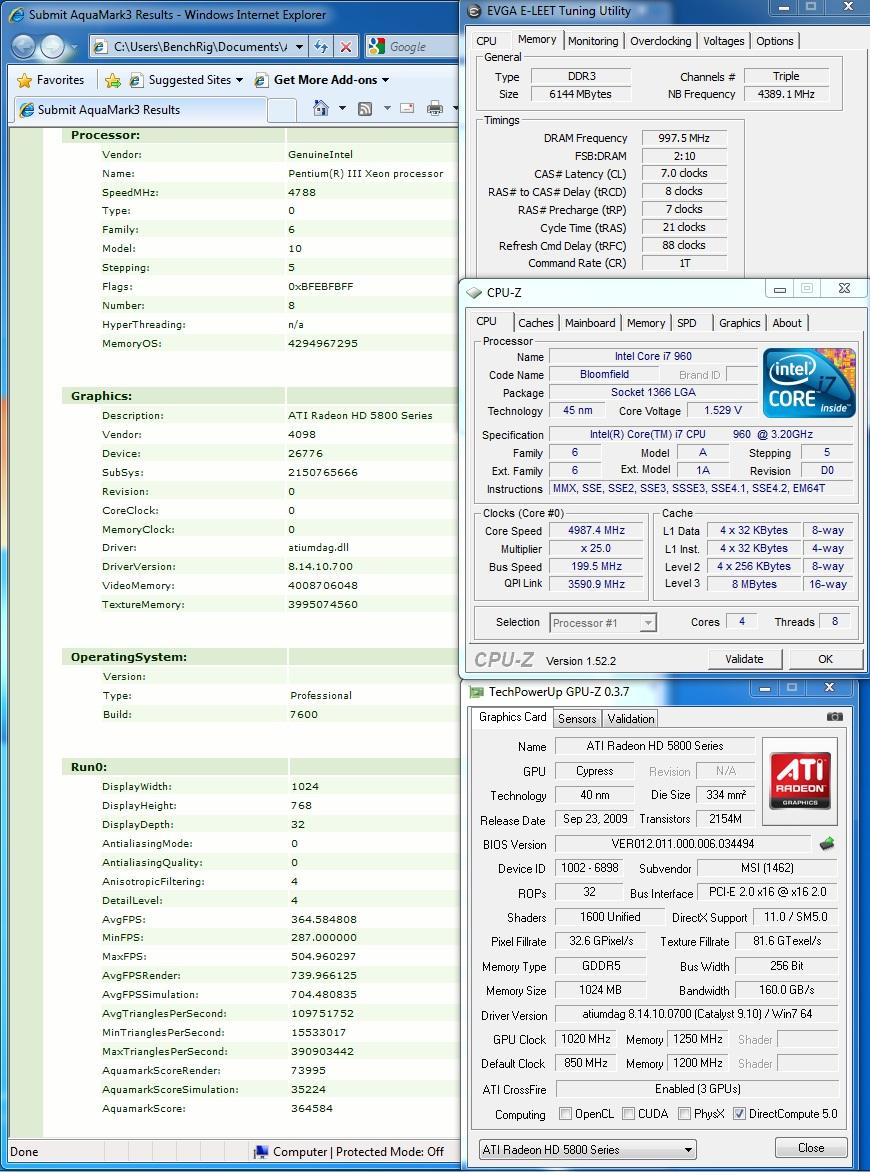This screenshot has width=870, height=1172.
Task: Click the Intel Core i7 logo in CPU-Z
Action: click(x=809, y=382)
